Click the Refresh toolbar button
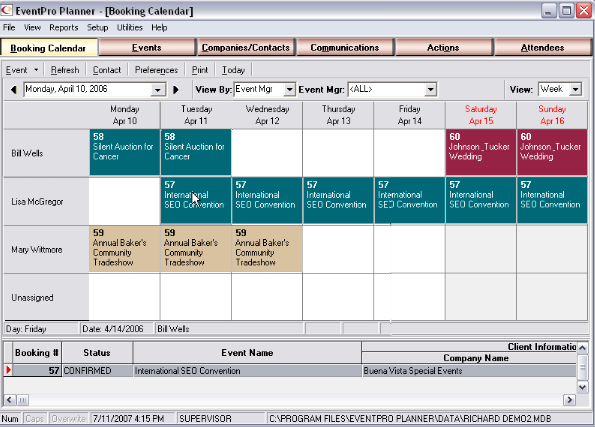The image size is (595, 427). pos(65,70)
